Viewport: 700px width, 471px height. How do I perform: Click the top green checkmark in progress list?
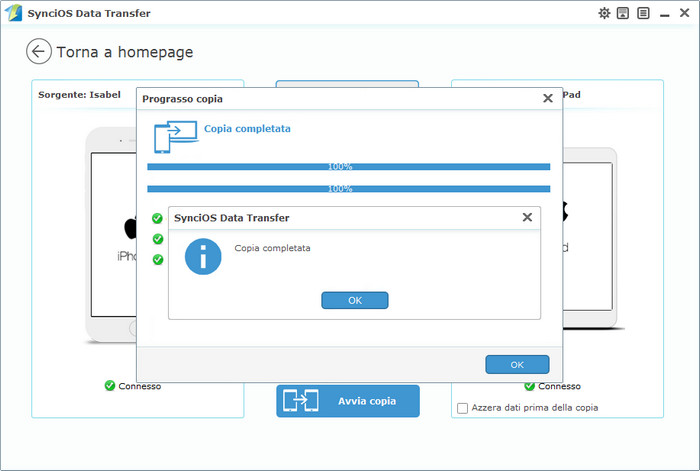(x=157, y=218)
